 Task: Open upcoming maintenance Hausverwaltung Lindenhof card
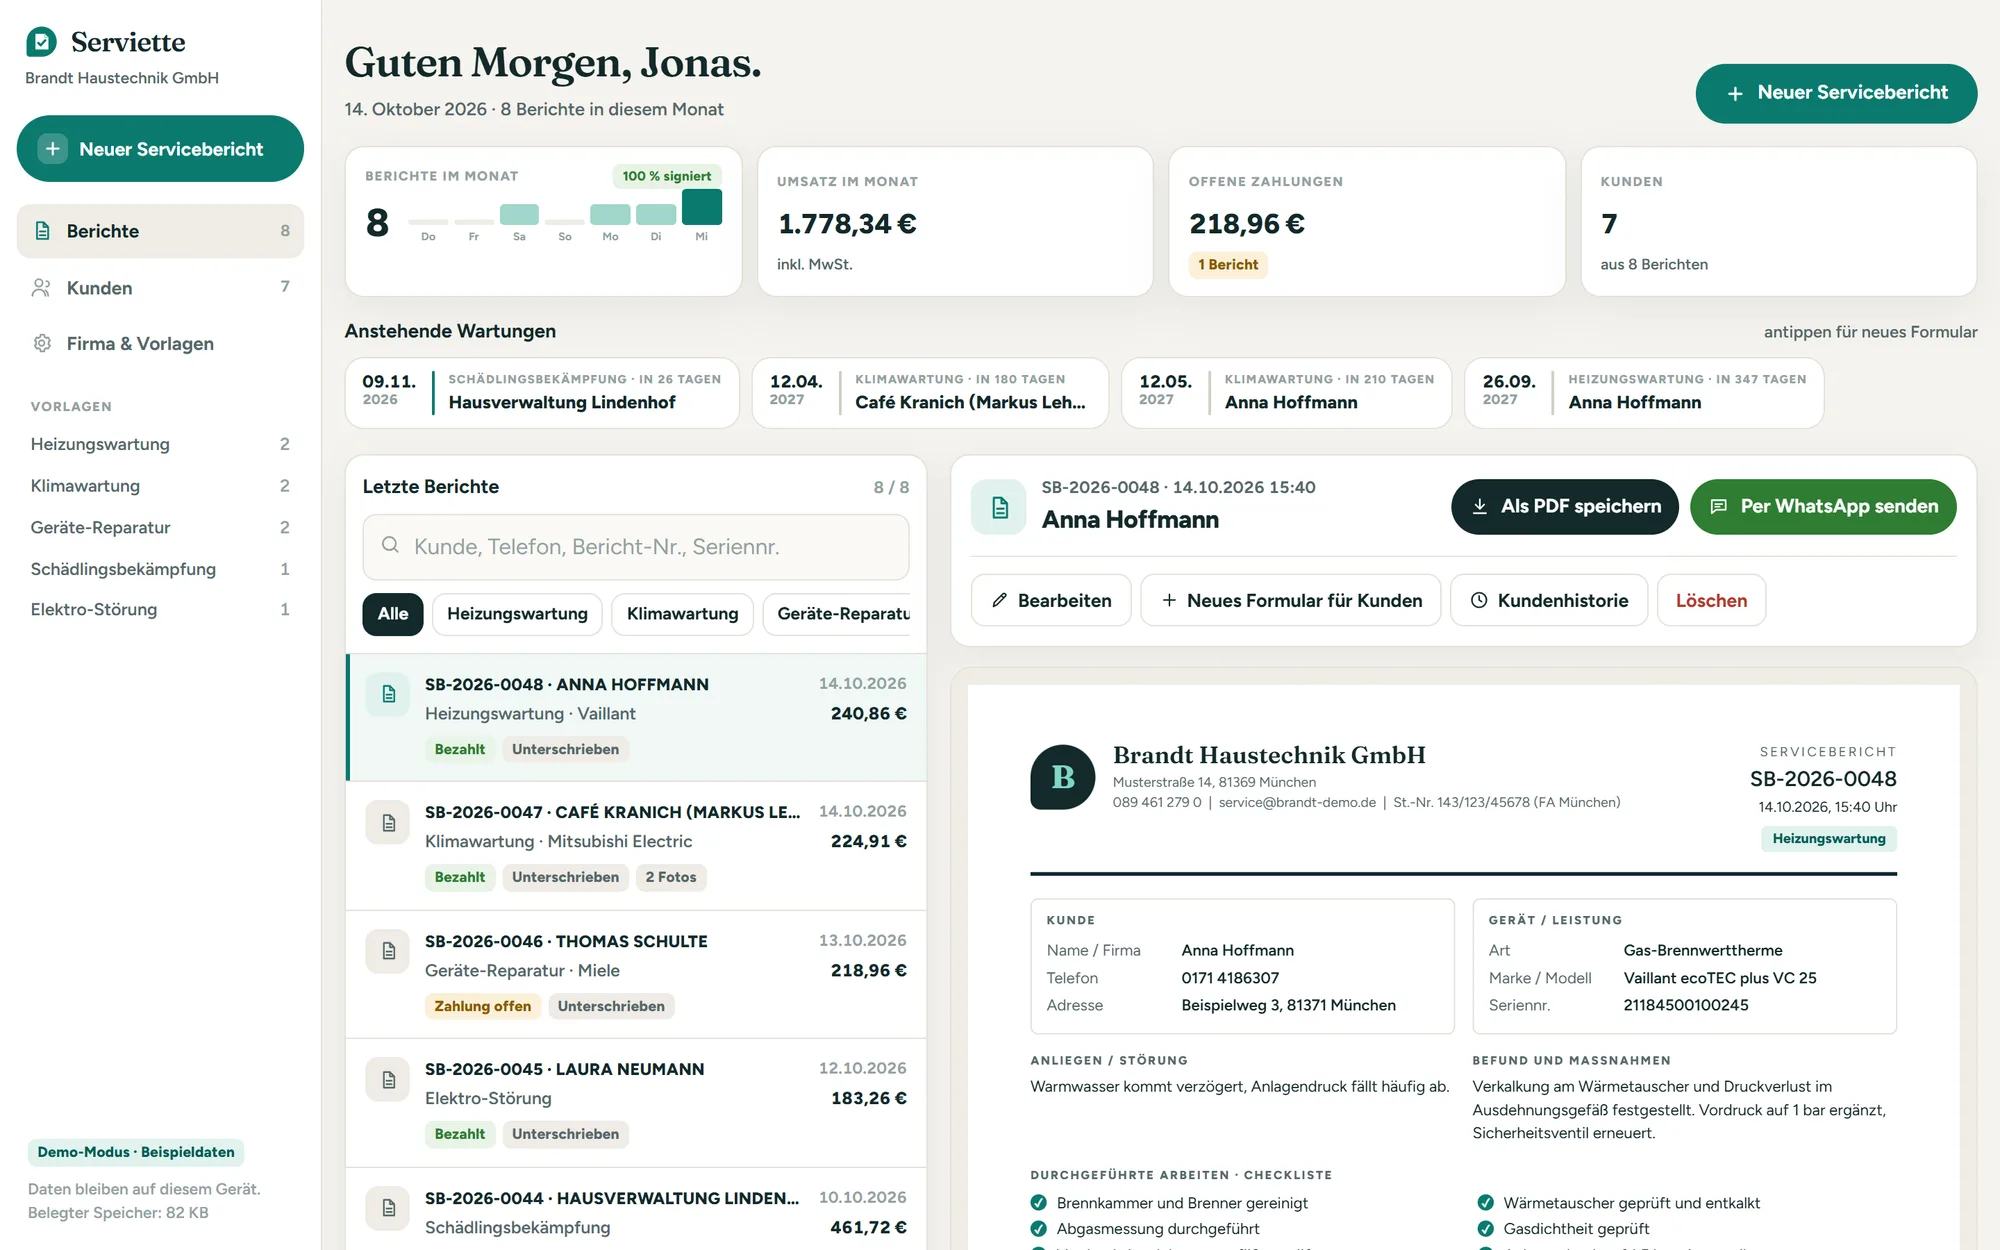(542, 393)
